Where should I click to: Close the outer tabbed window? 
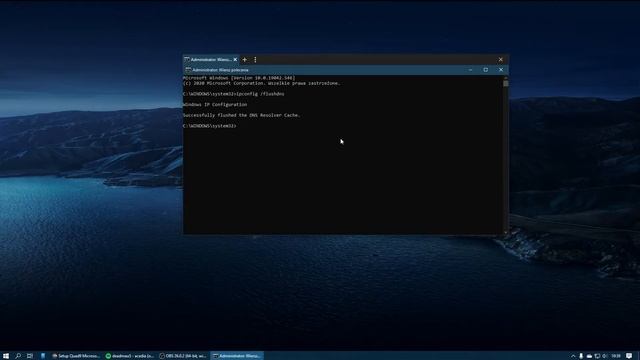pyautogui.click(x=500, y=60)
